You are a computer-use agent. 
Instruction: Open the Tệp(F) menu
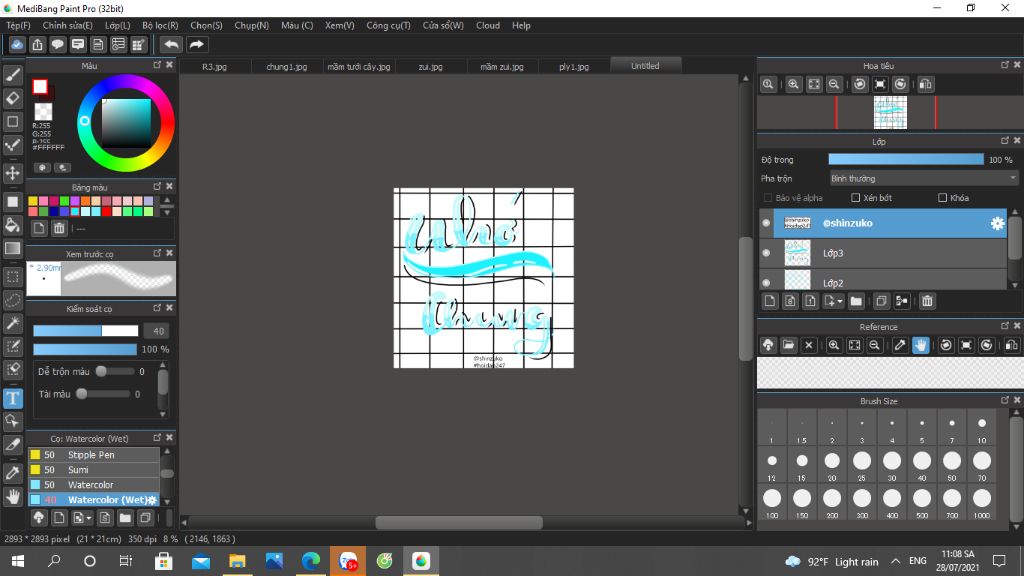(18, 25)
